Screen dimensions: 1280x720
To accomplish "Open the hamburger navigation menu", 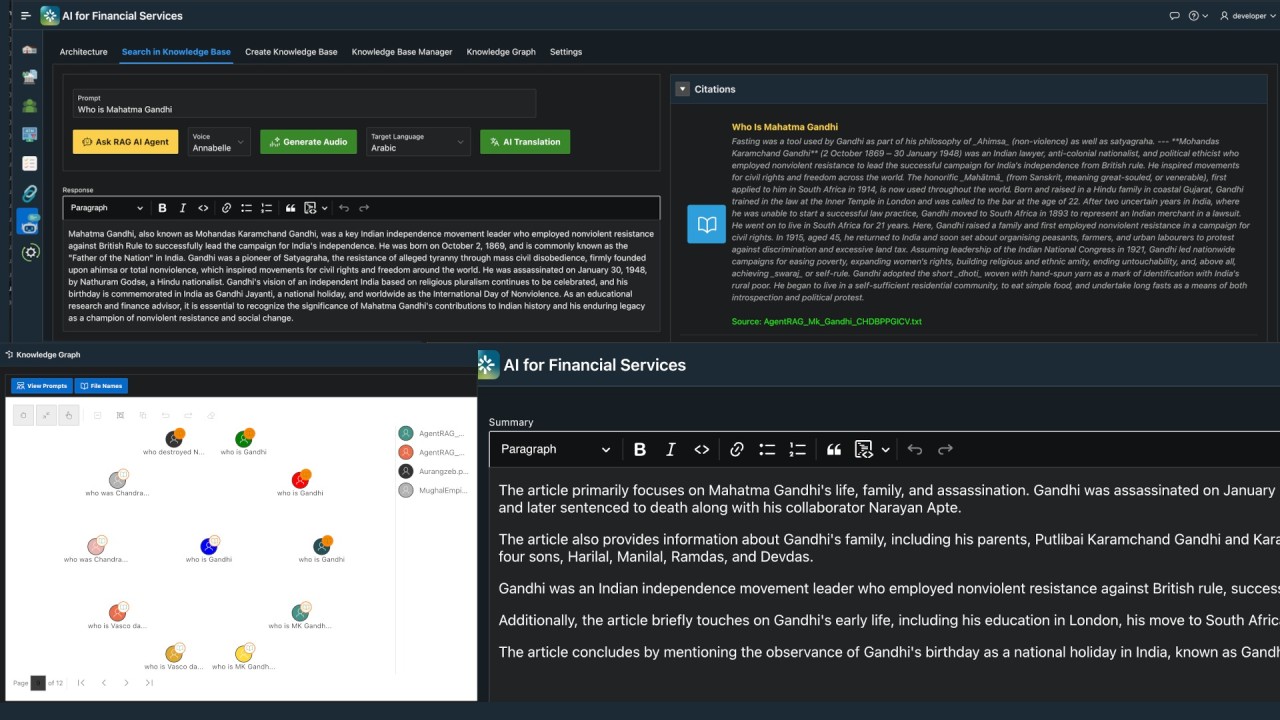I will pos(26,16).
